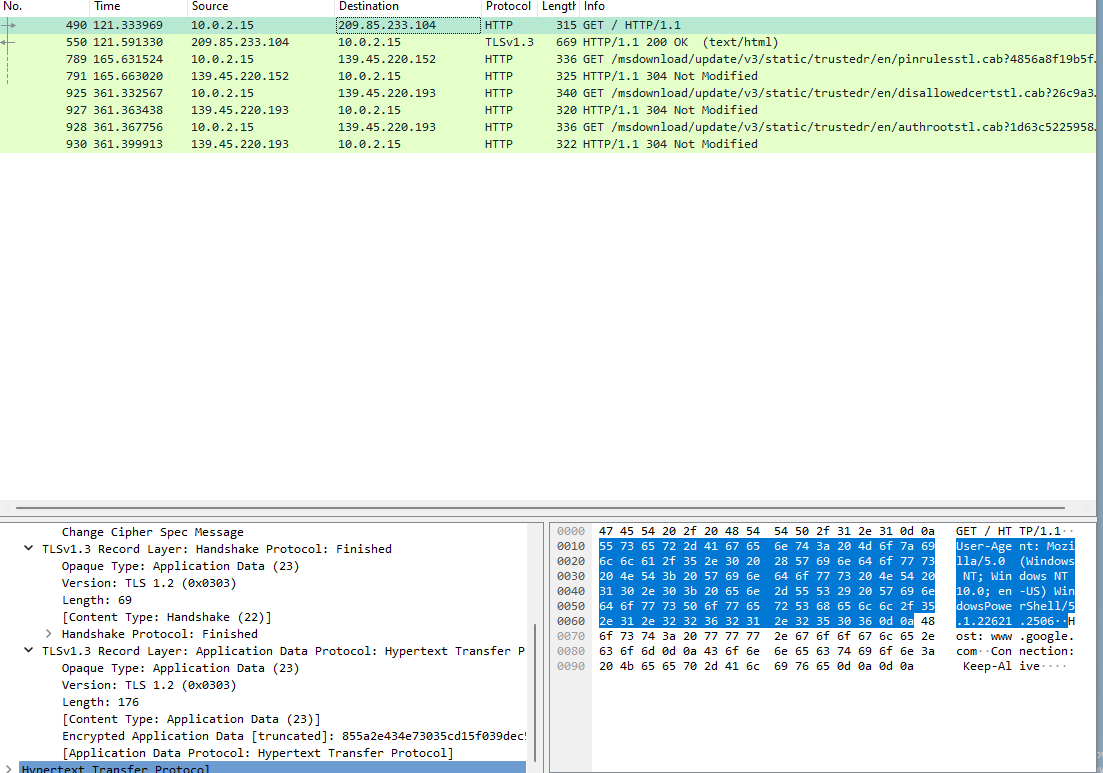Select packet 928 requesting authrootstl.cab
Image resolution: width=1103 pixels, height=773 pixels.
548,127
